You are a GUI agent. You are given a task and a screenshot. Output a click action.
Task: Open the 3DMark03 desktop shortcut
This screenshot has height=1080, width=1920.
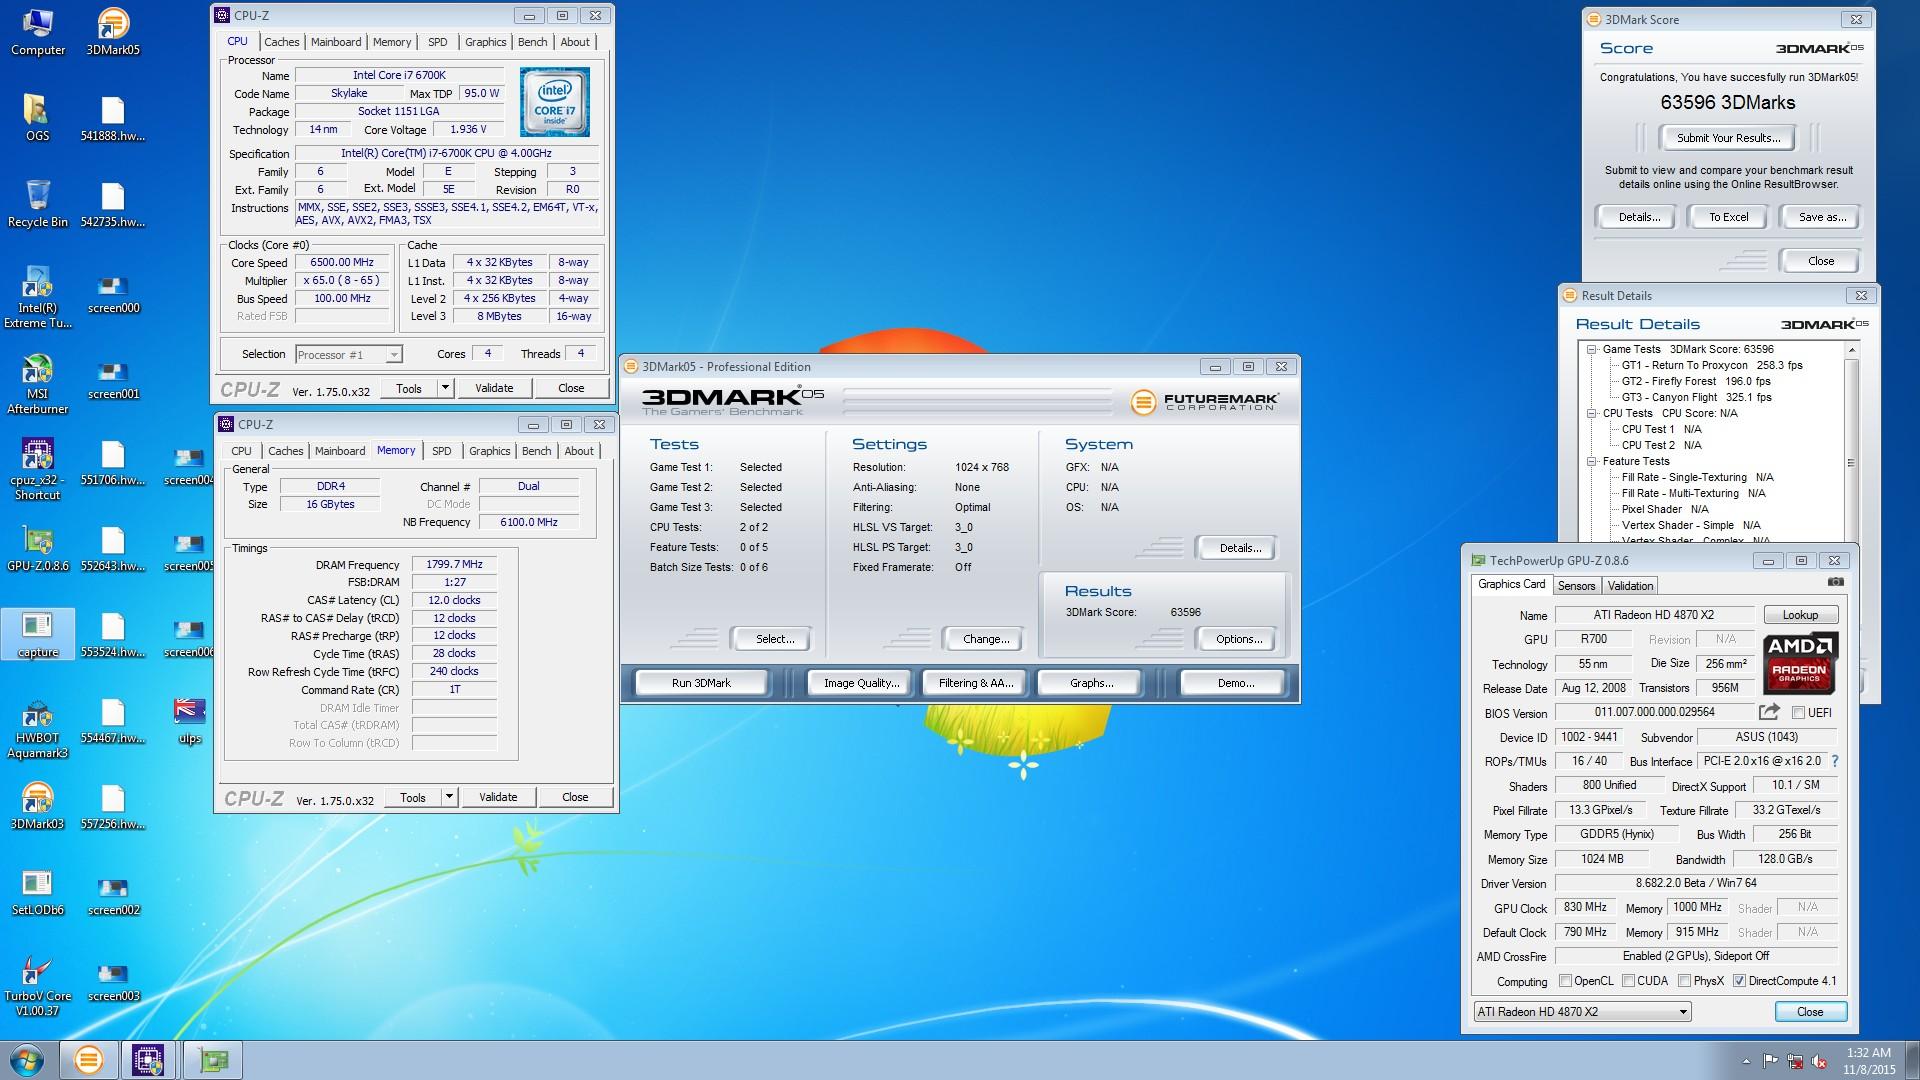click(37, 807)
